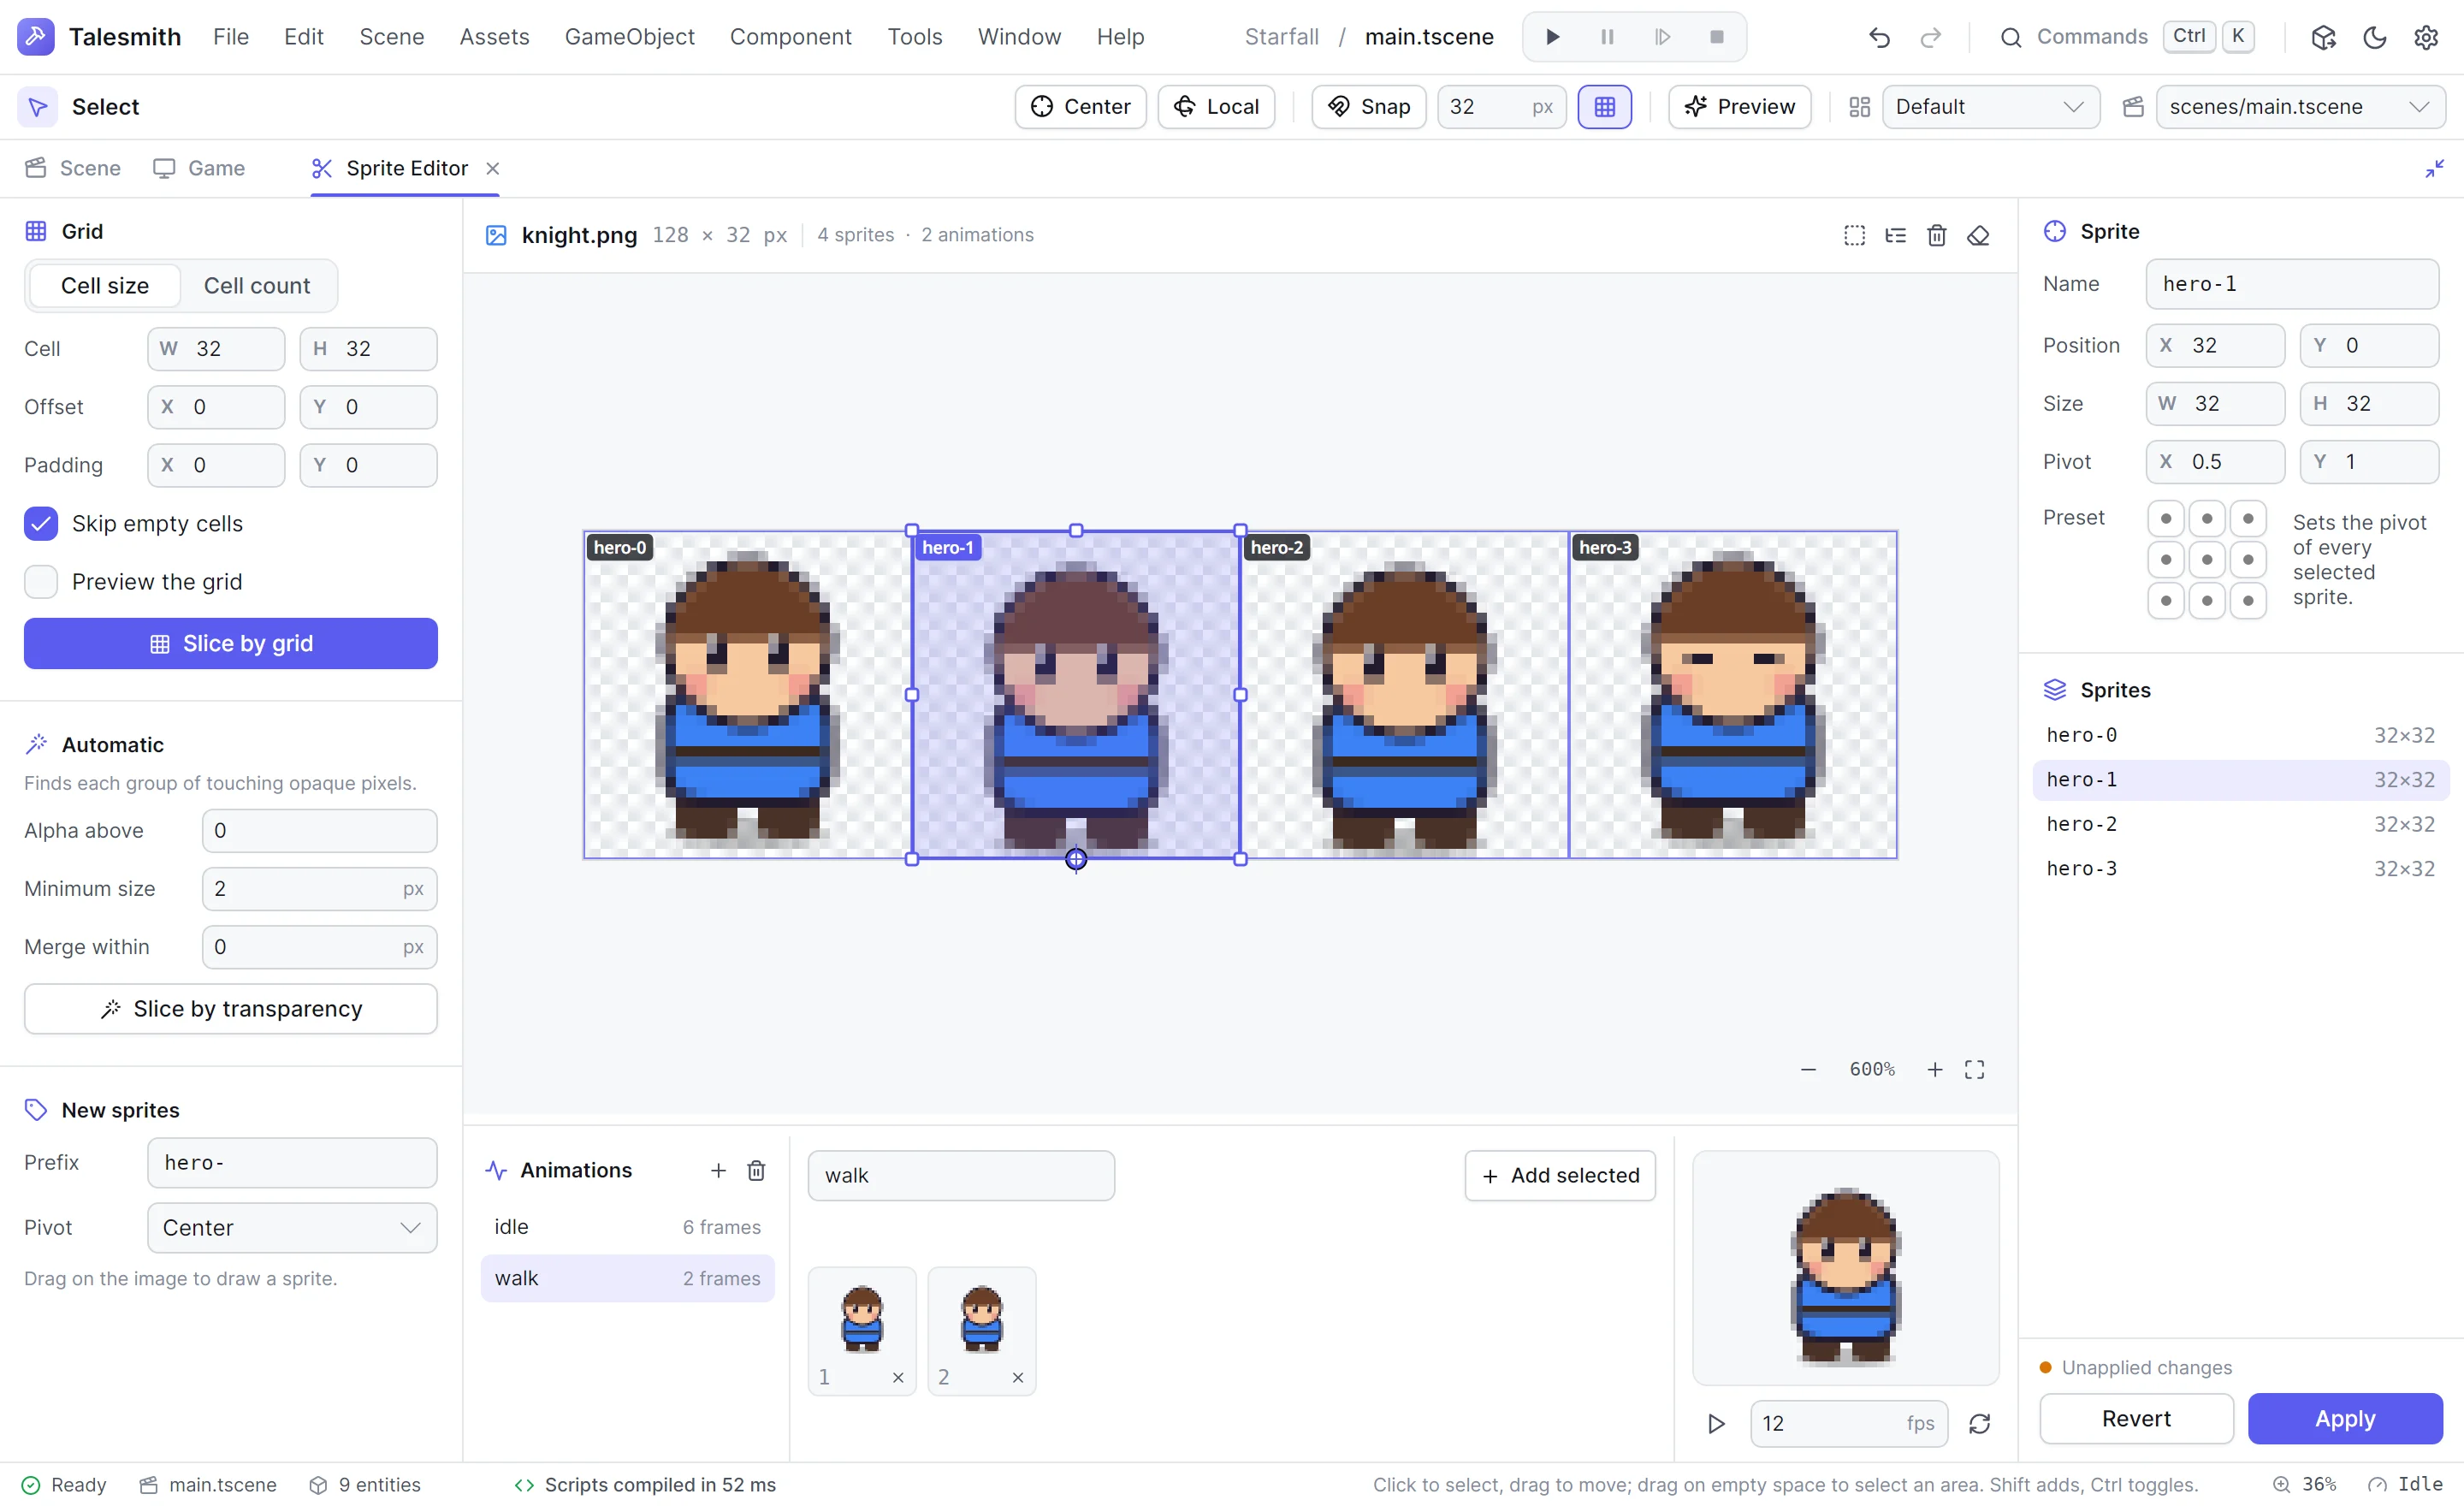Click the sprite Name input field
This screenshot has width=2464, height=1506.
coord(2291,284)
